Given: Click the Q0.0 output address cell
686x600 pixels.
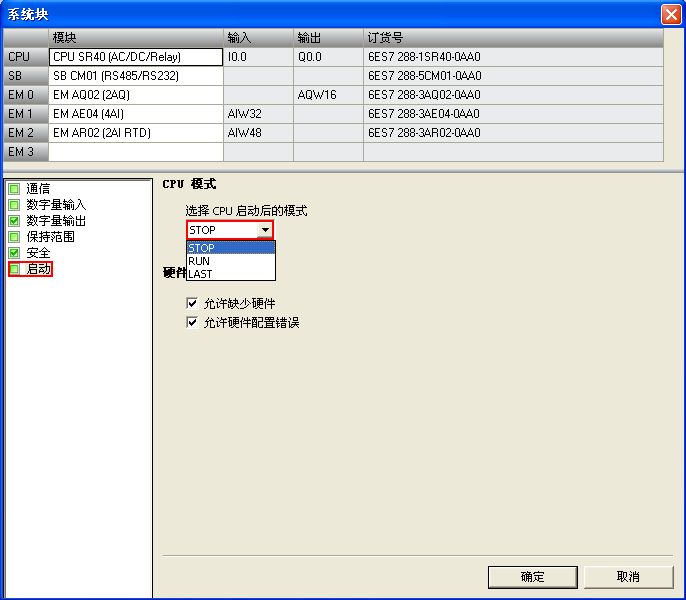Looking at the screenshot, I should point(328,57).
